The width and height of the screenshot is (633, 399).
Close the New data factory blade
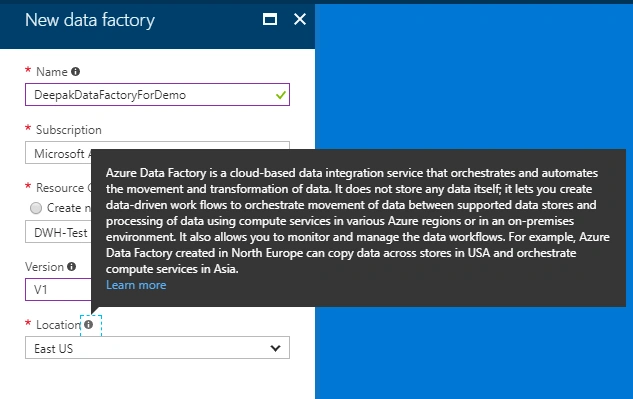click(x=300, y=19)
